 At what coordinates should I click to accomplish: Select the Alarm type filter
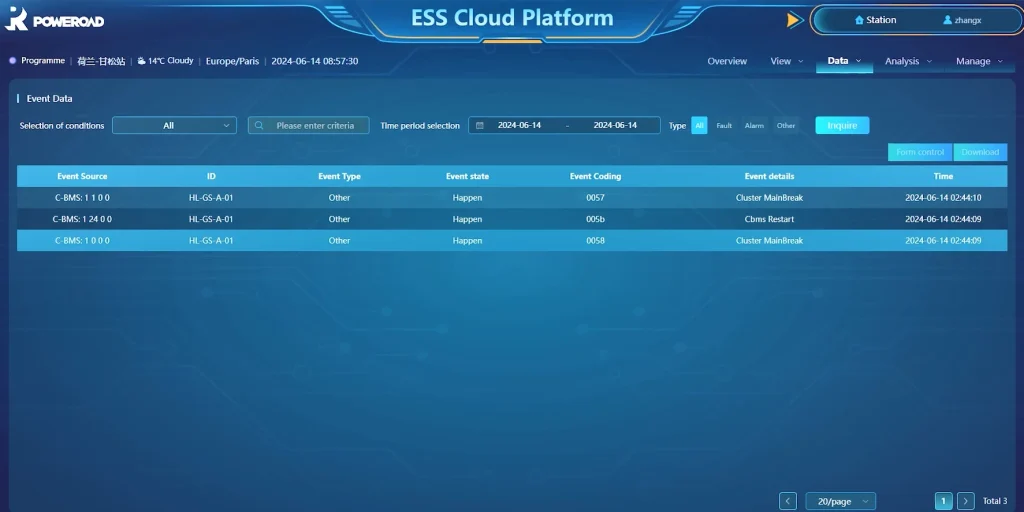point(754,126)
